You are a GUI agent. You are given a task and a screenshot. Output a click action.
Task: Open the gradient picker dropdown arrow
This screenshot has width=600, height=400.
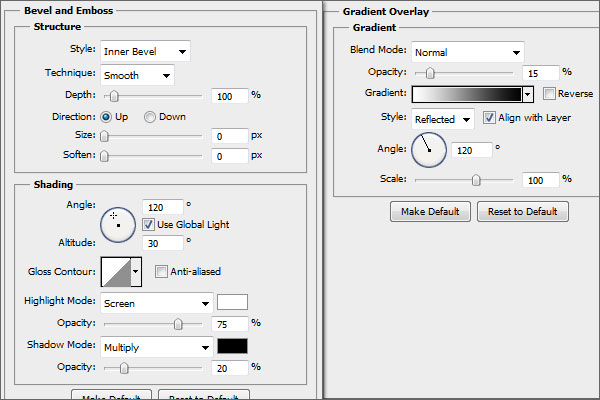[528, 94]
